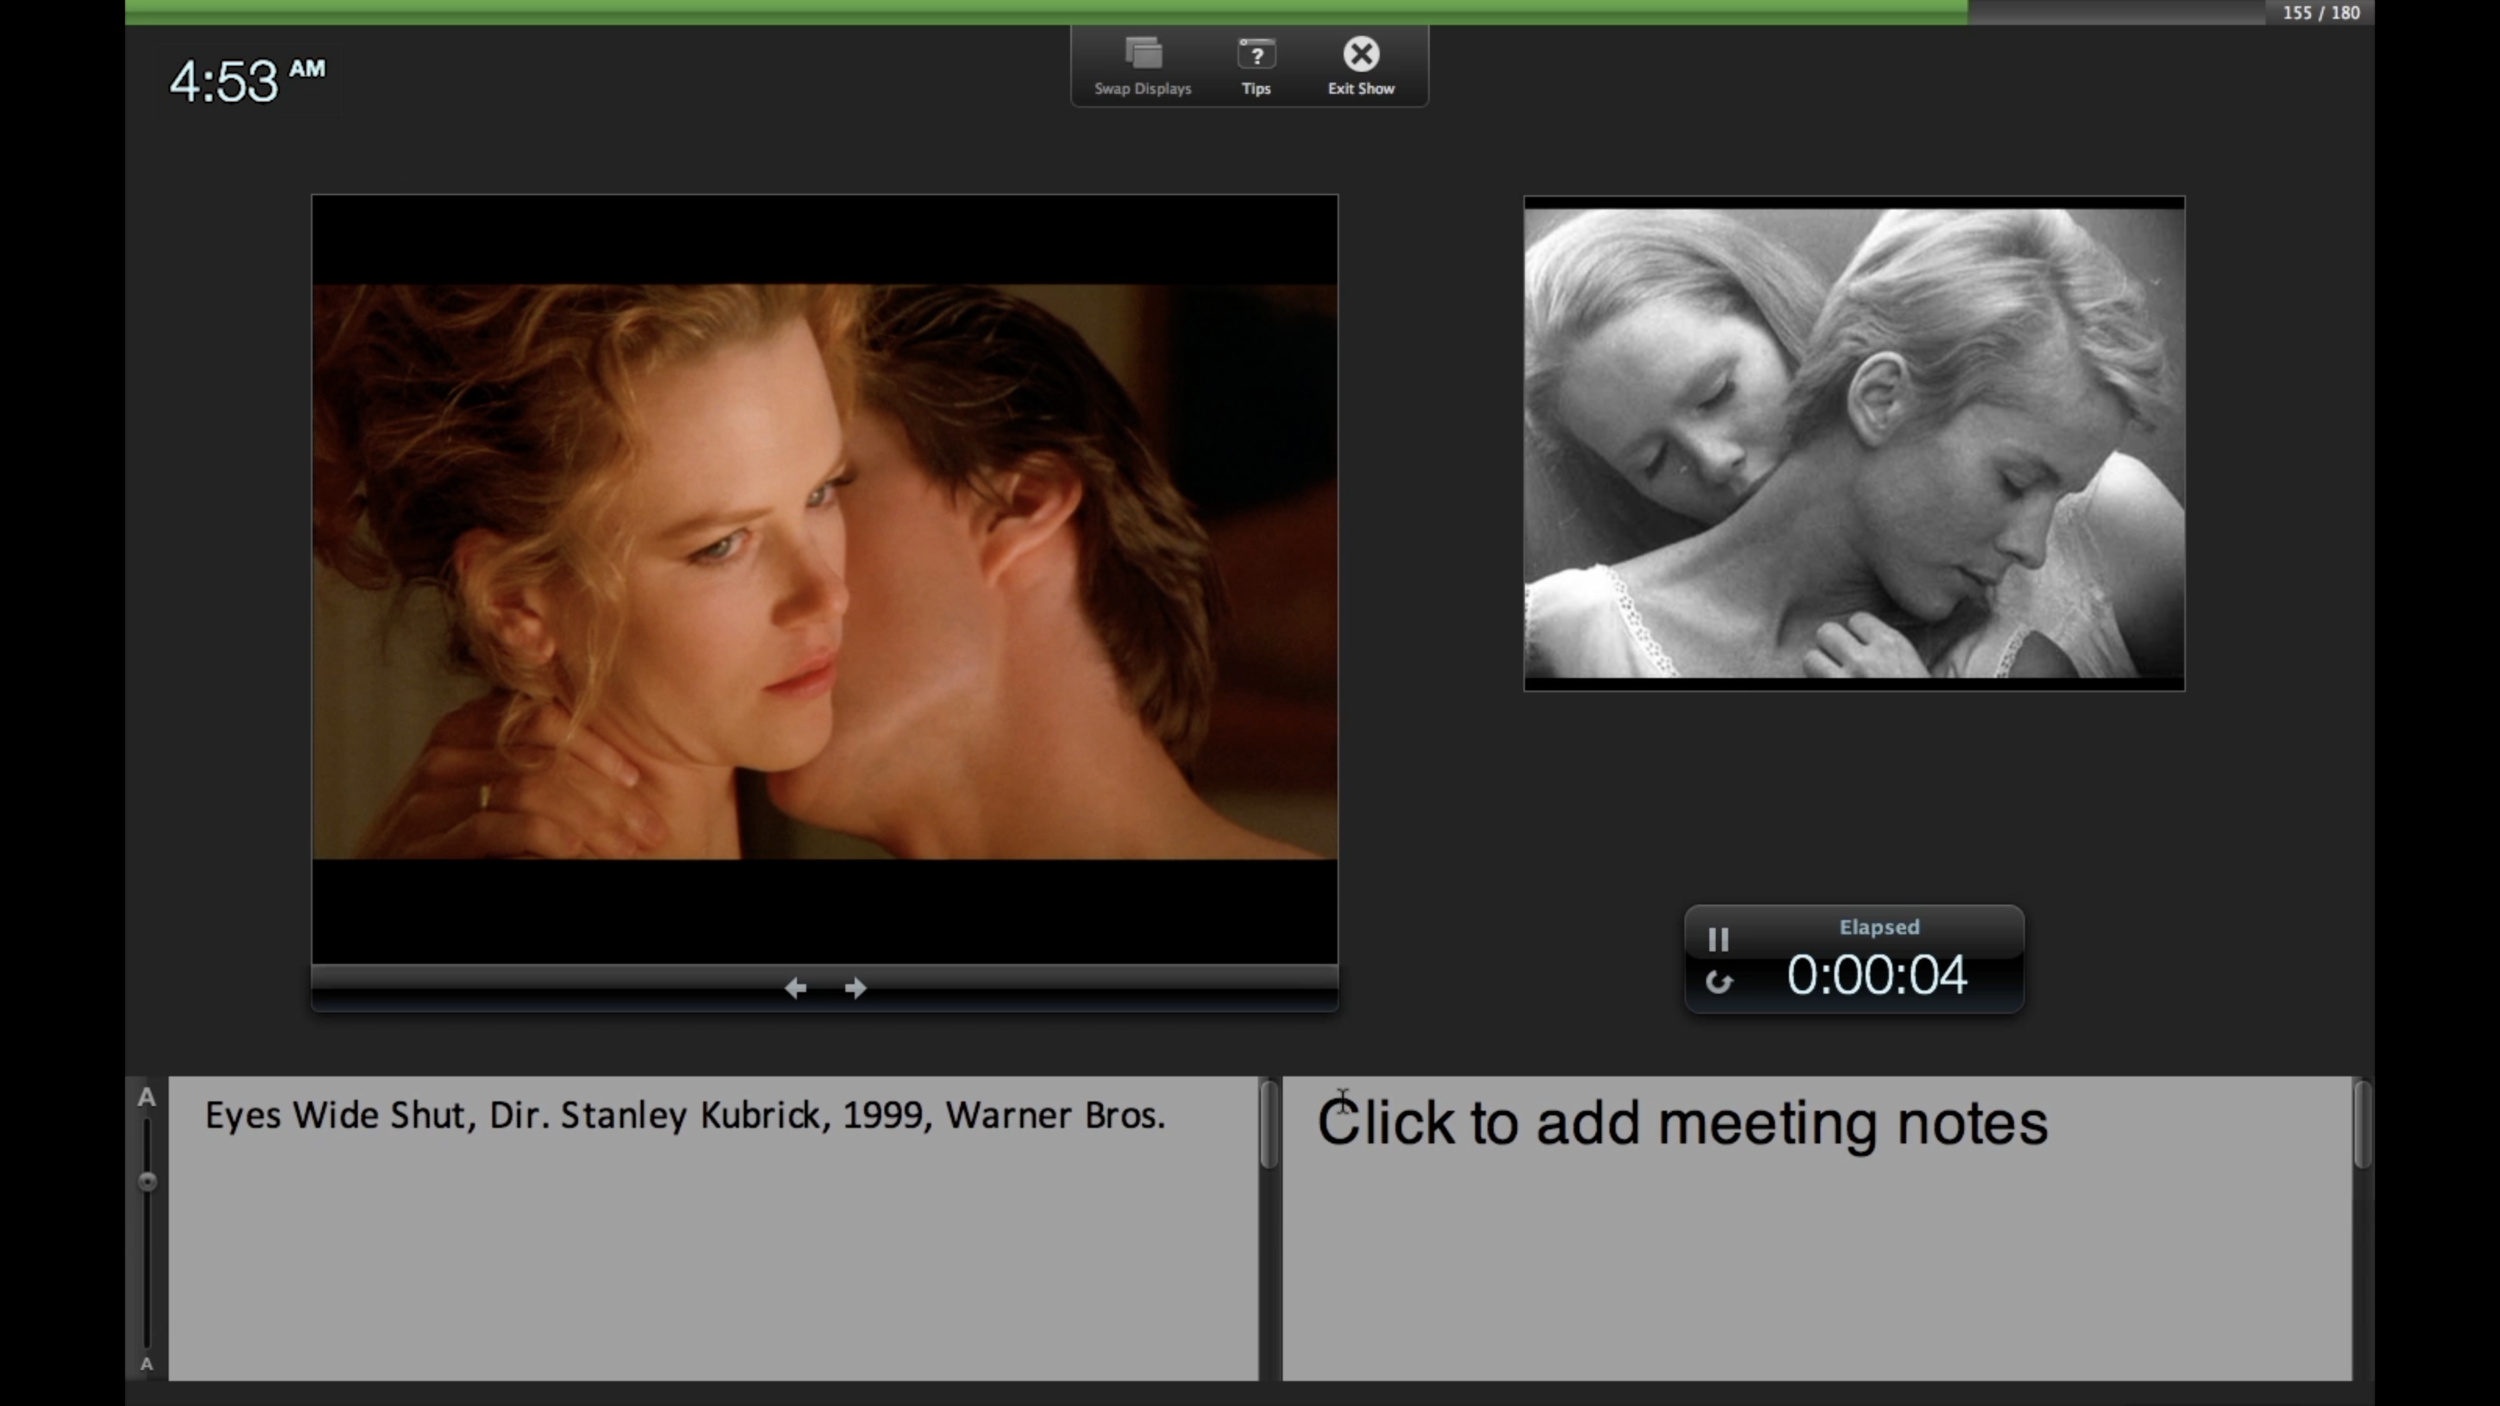Decrease notes text size with small A
The image size is (2500, 1406).
(x=146, y=1364)
